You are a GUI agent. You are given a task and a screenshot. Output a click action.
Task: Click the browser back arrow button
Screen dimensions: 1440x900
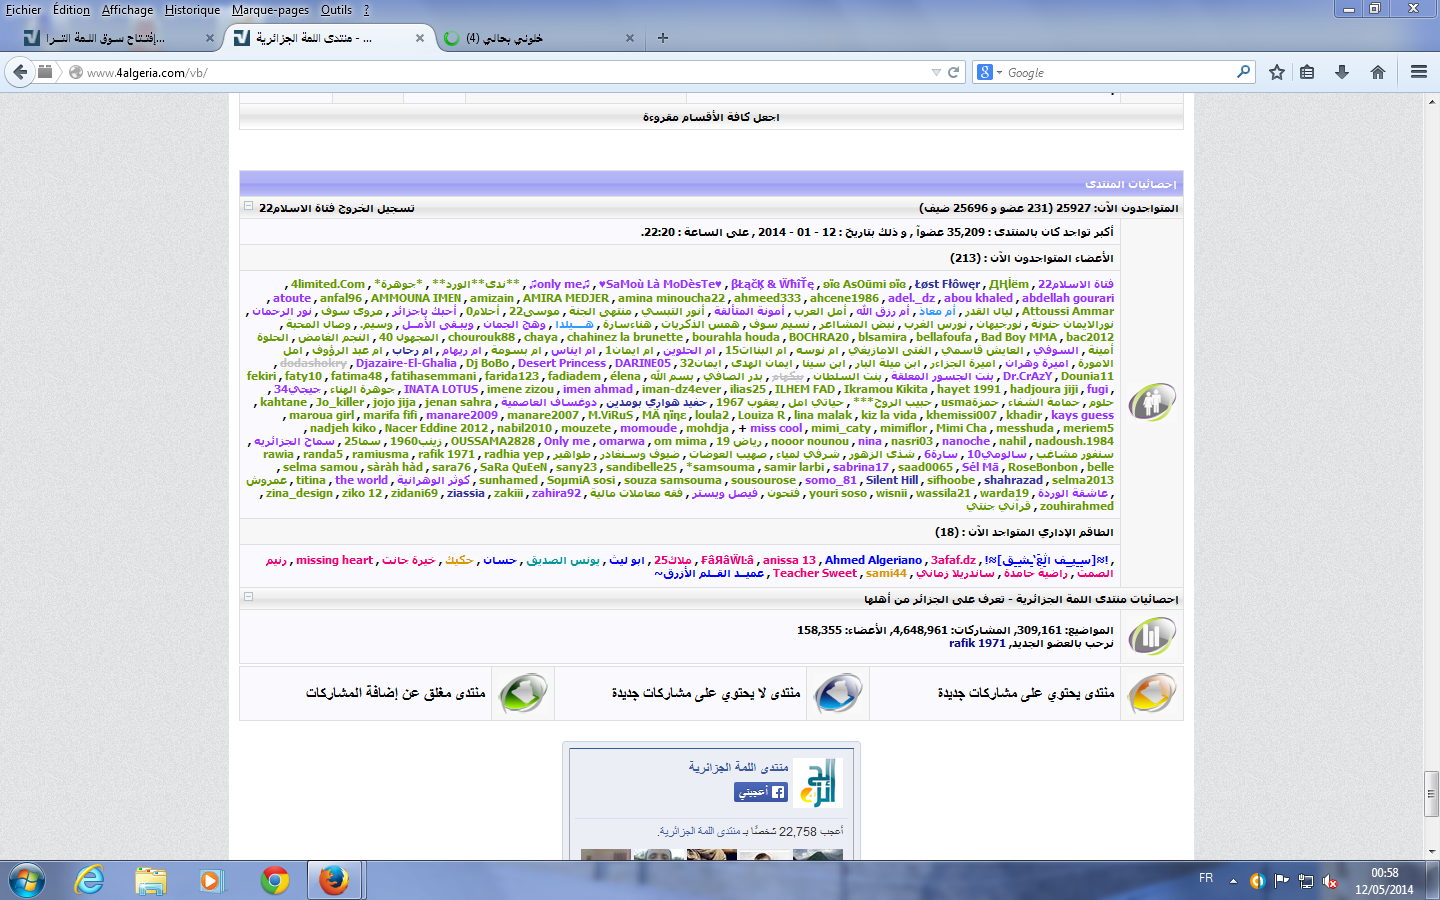pos(20,72)
